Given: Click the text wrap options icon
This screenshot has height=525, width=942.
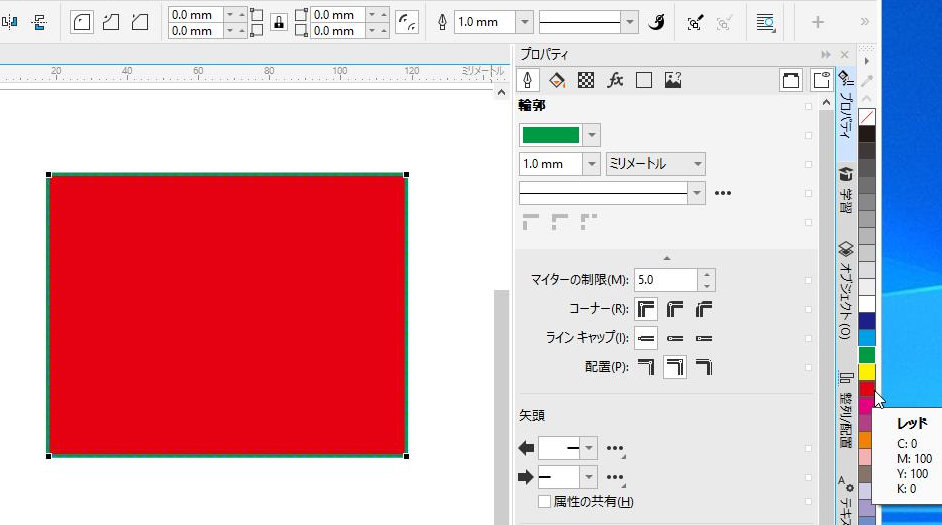Looking at the screenshot, I should [x=765, y=23].
